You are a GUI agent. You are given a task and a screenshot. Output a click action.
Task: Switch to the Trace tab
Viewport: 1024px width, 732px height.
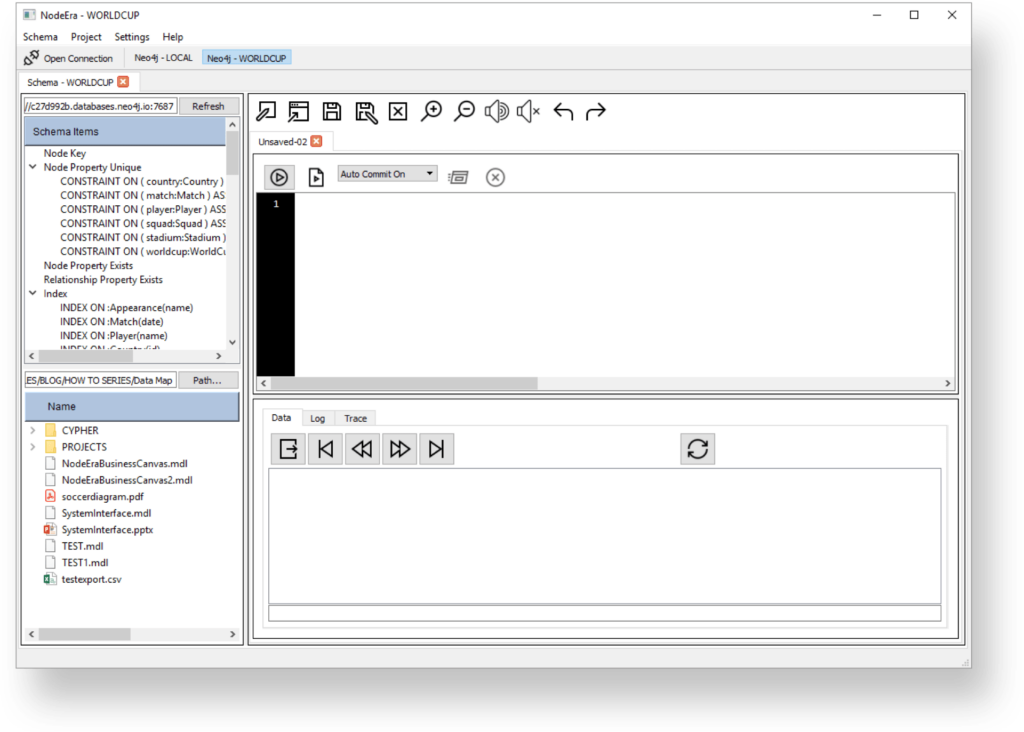tap(356, 419)
